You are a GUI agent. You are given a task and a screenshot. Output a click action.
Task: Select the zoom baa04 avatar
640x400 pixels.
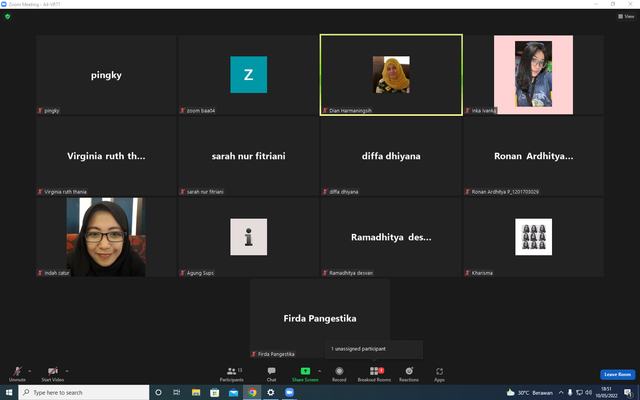point(249,74)
